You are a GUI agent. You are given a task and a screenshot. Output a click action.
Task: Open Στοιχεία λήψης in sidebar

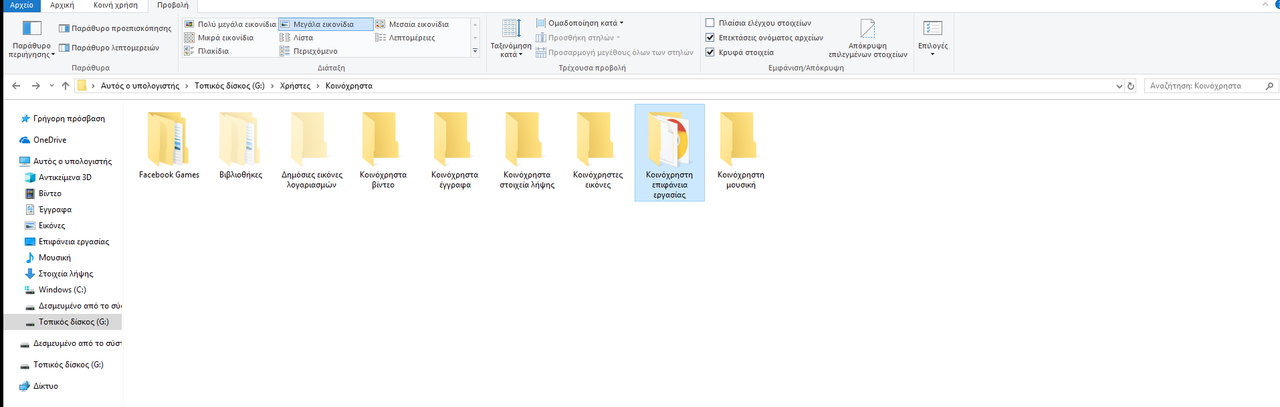coord(65,273)
